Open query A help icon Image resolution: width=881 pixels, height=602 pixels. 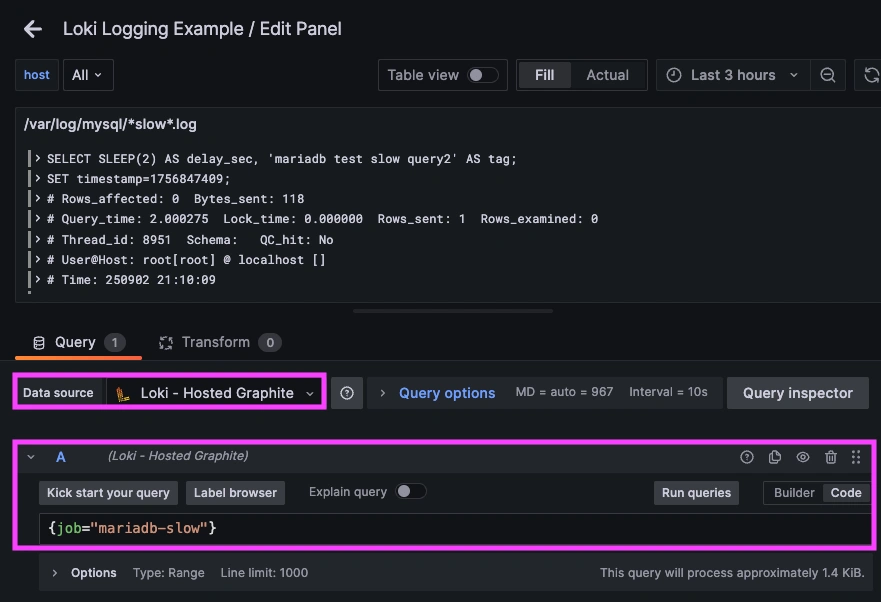tap(747, 457)
